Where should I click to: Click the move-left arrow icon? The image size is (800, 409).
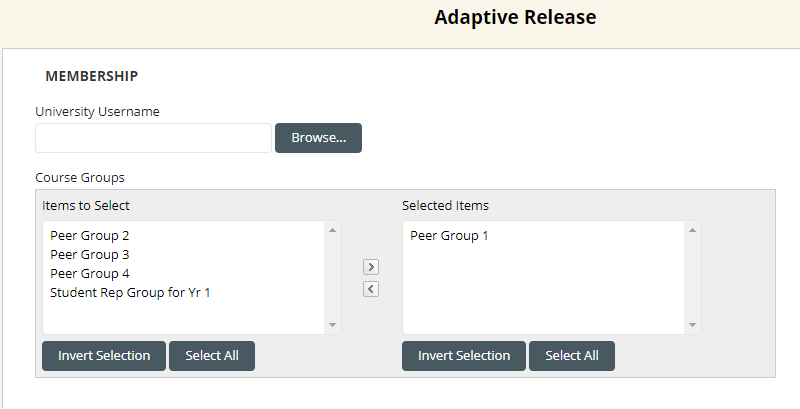[370, 289]
